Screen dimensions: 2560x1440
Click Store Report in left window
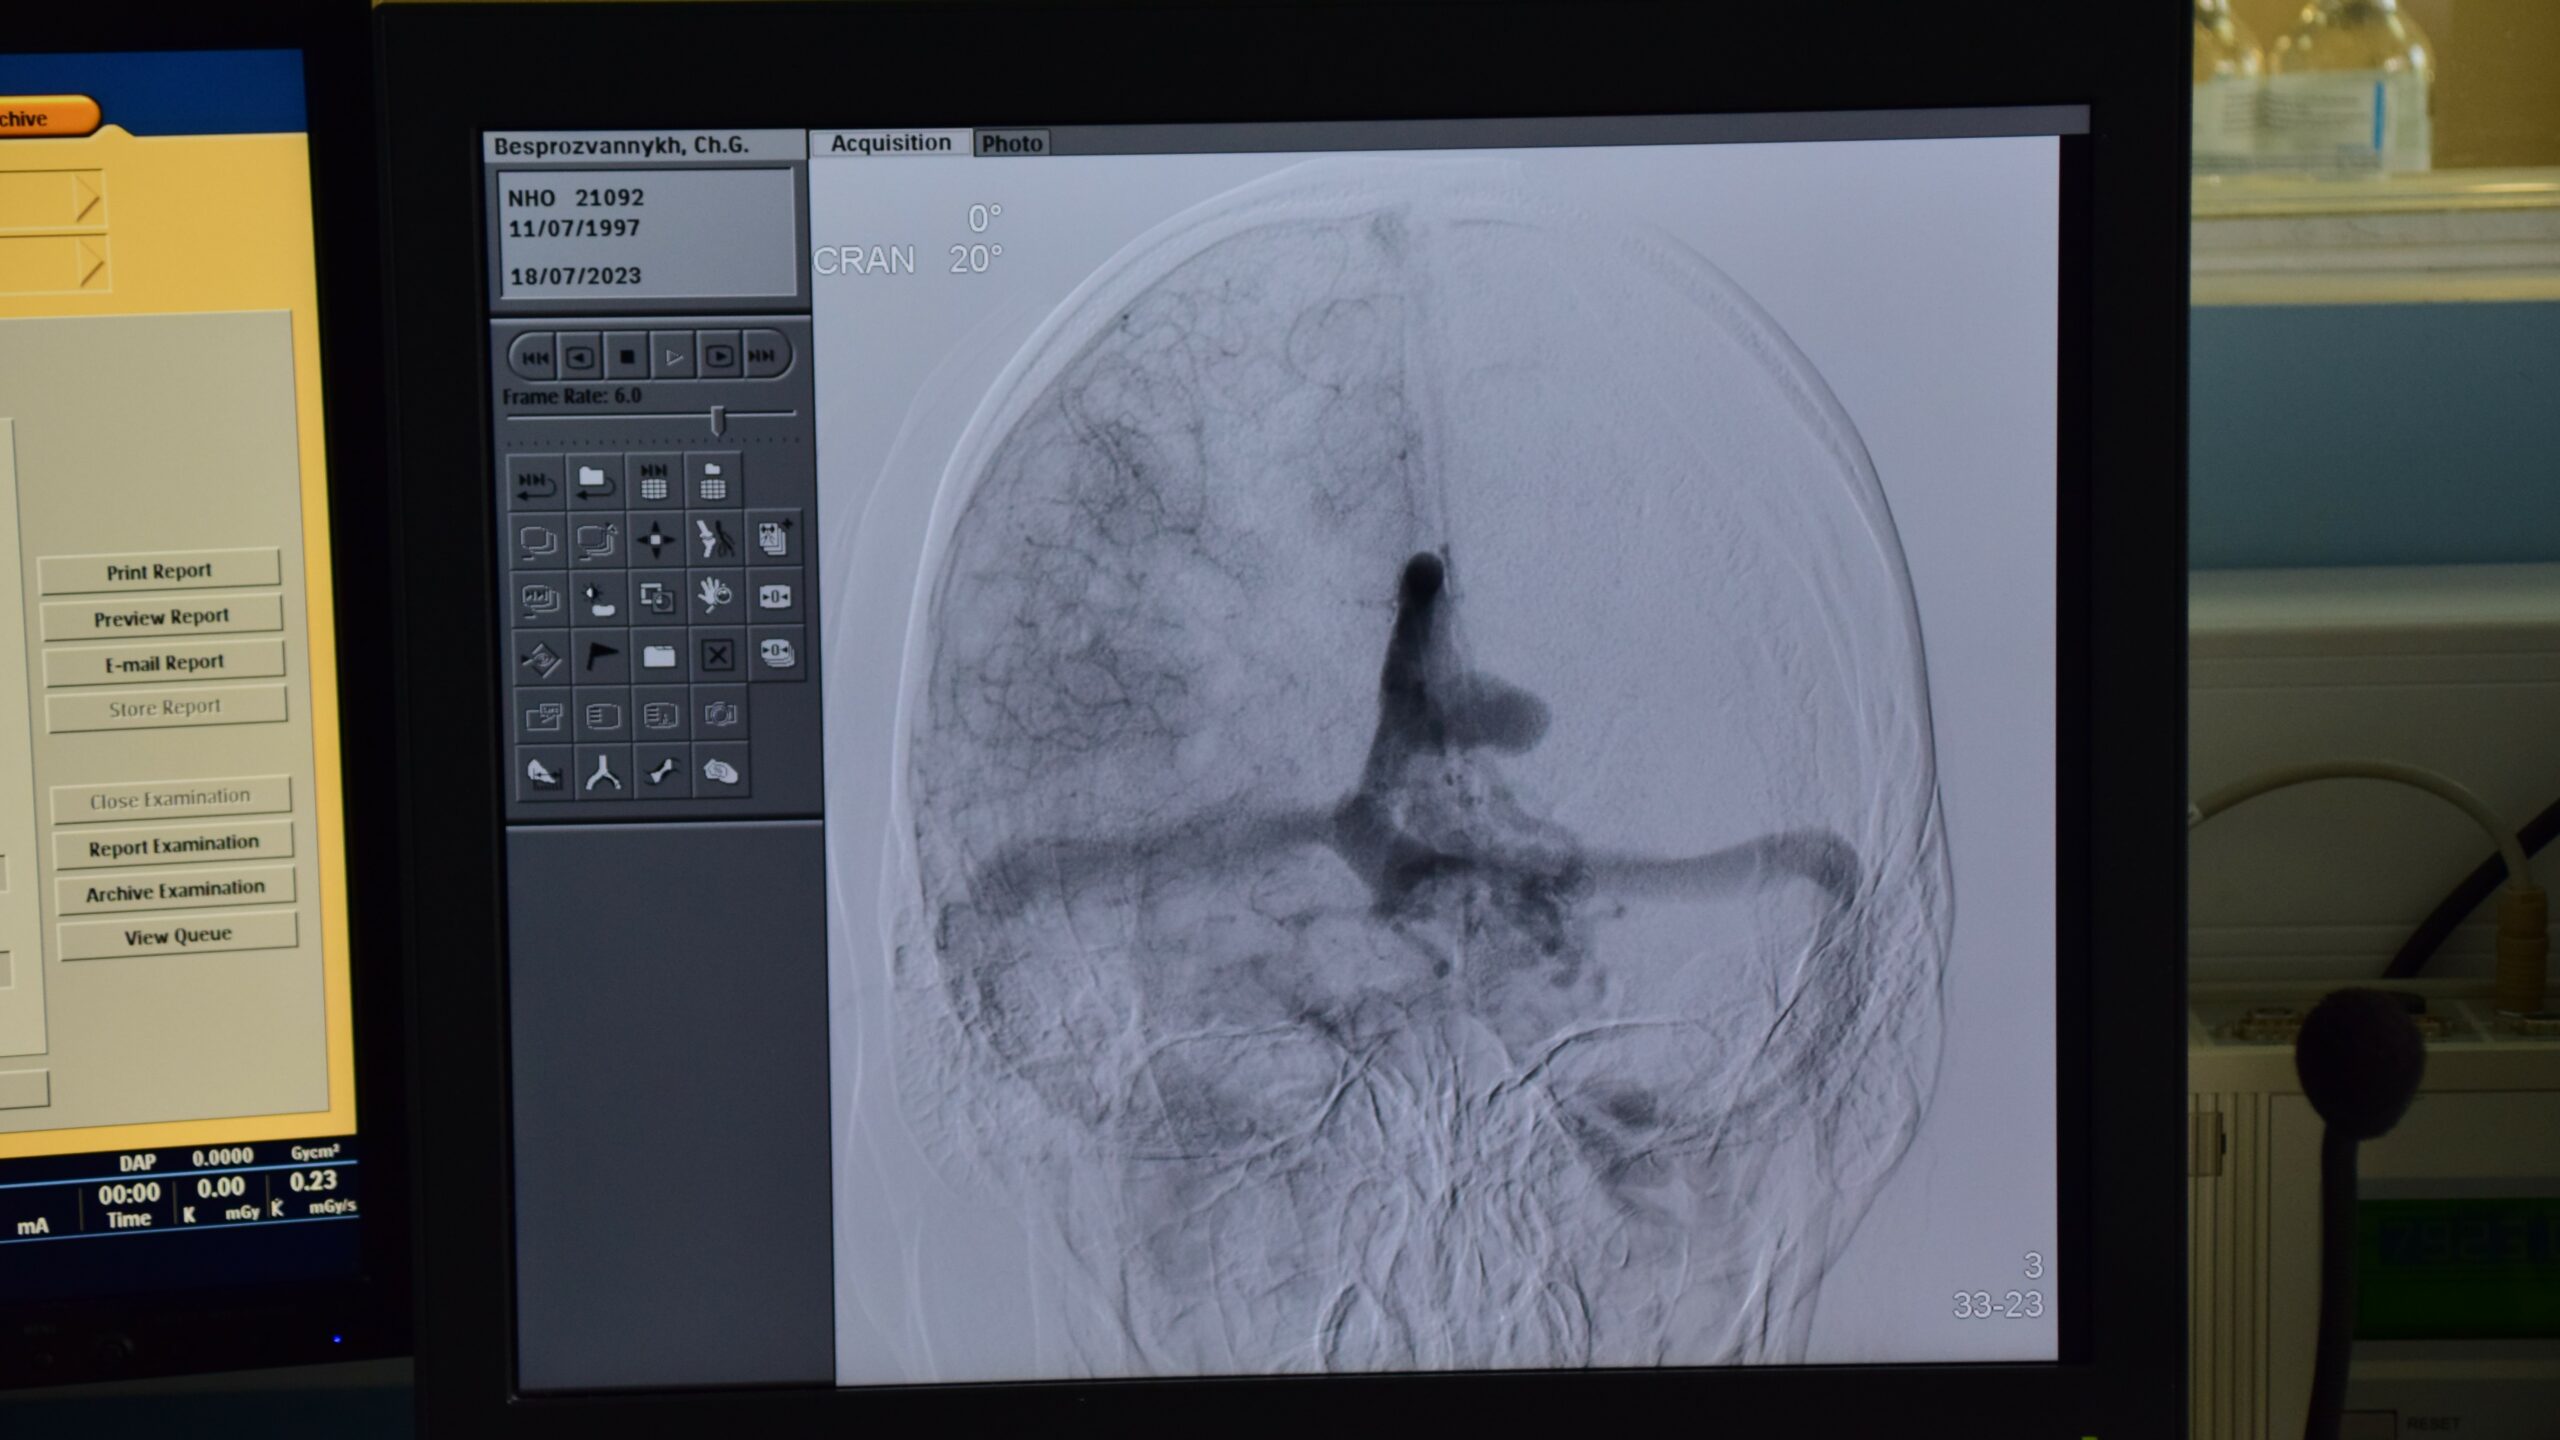click(166, 707)
